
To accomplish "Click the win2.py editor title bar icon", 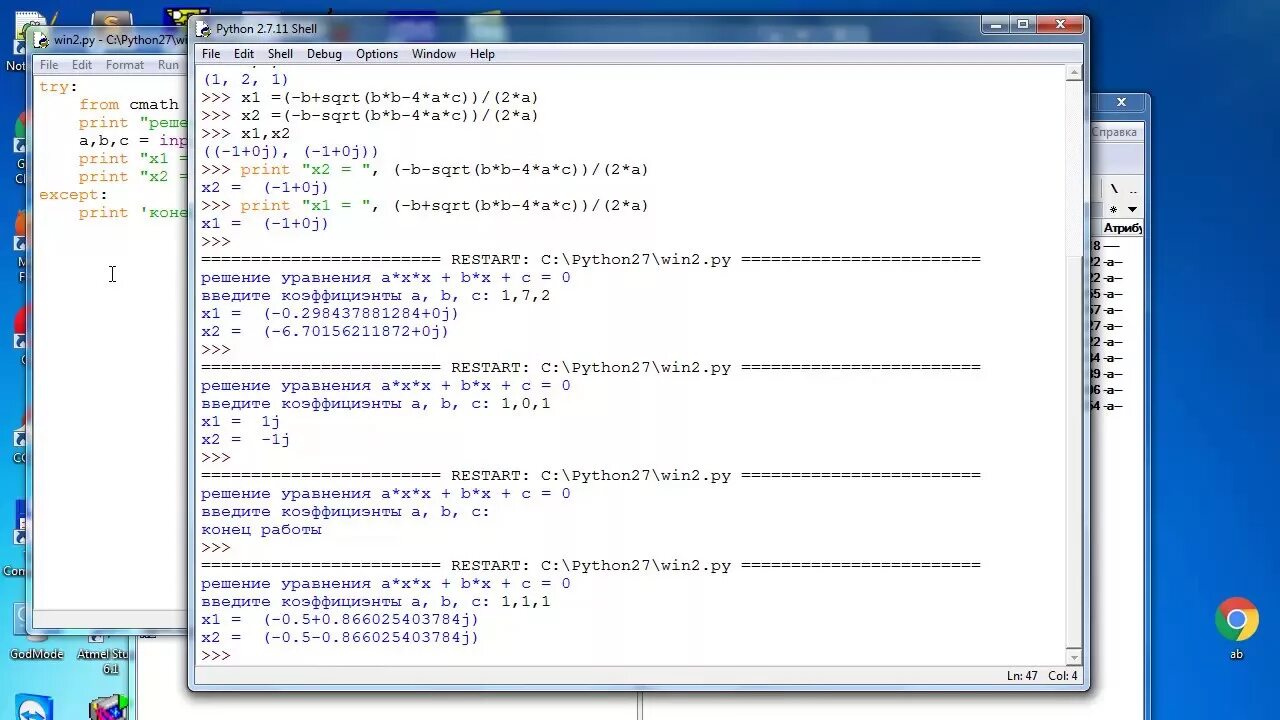I will pyautogui.click(x=41, y=40).
